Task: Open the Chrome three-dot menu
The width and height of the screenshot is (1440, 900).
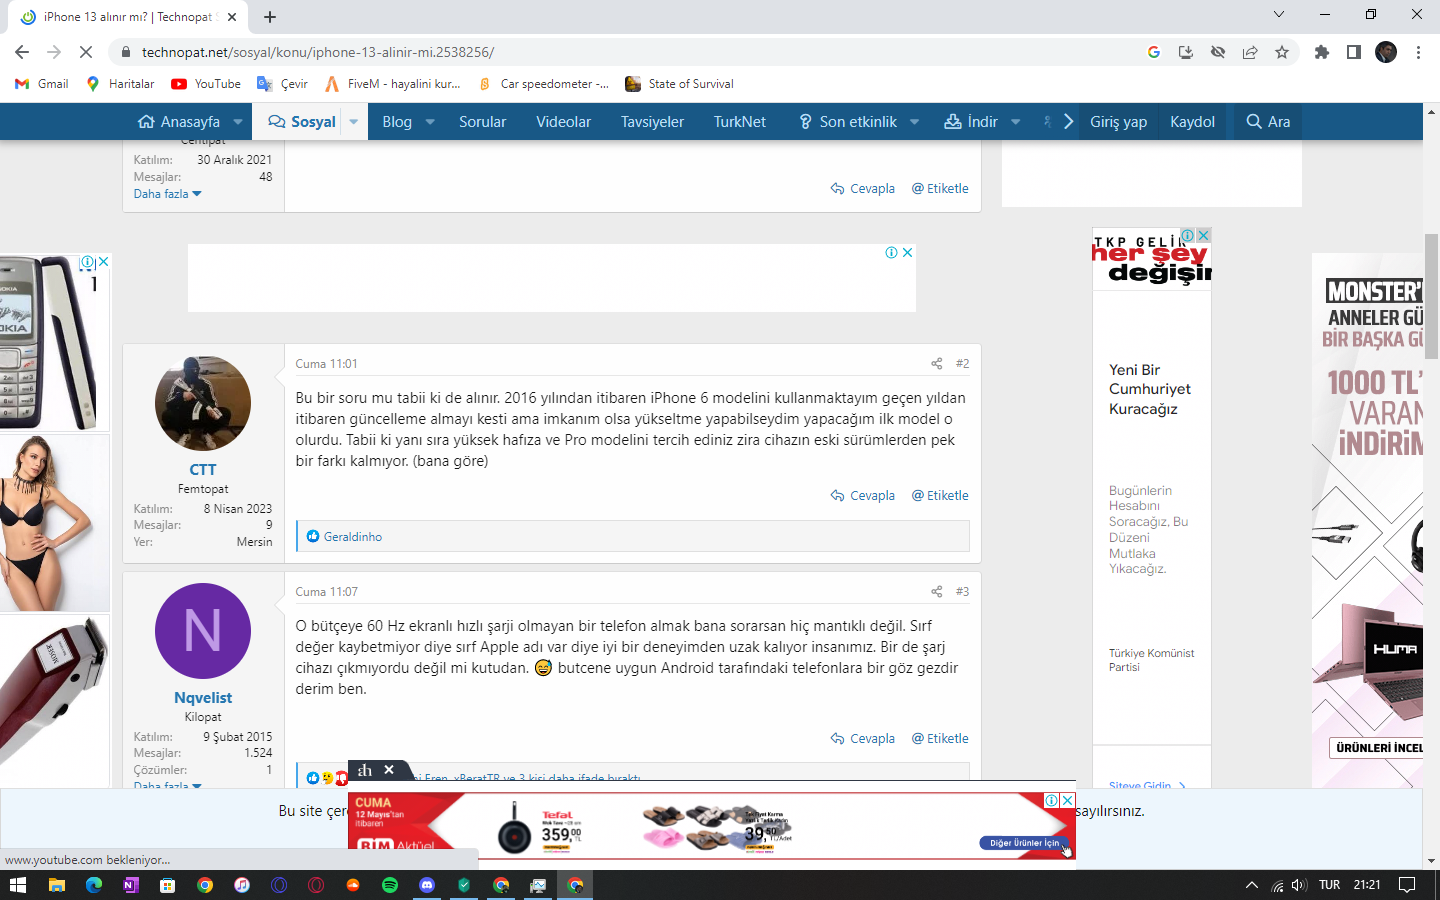Action: pos(1418,52)
